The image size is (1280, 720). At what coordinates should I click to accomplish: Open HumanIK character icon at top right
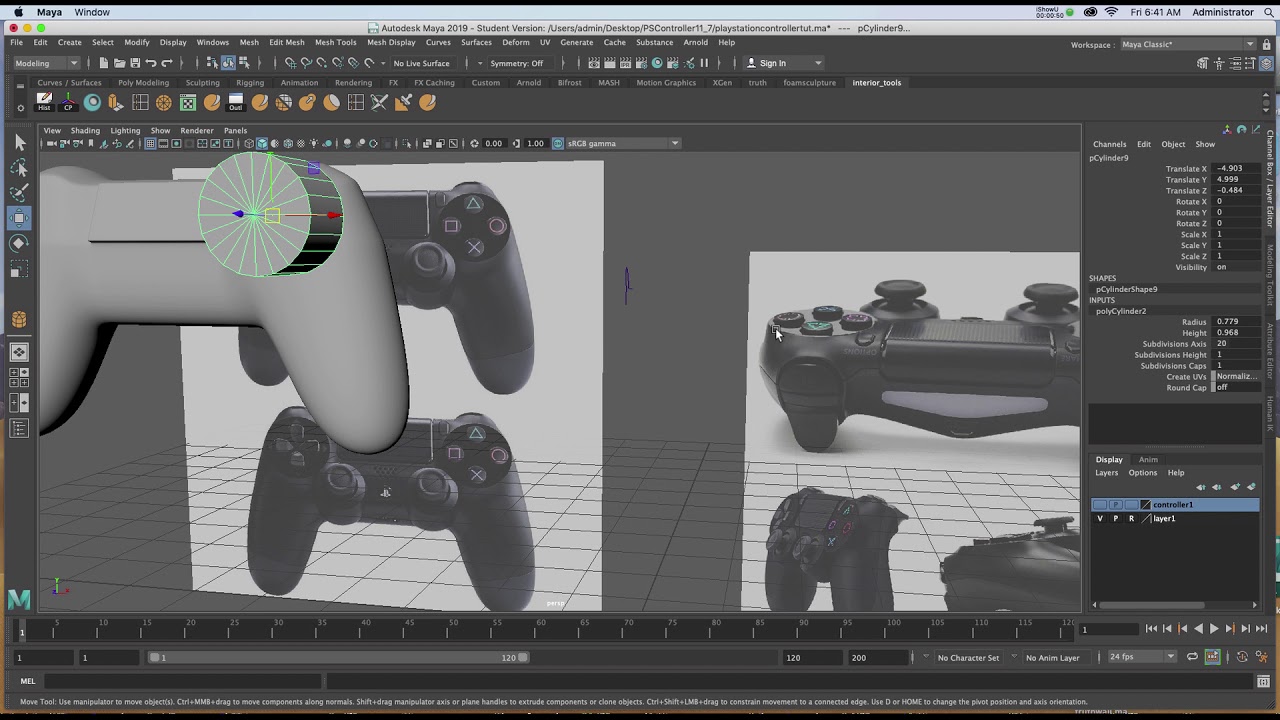(x=1217, y=63)
